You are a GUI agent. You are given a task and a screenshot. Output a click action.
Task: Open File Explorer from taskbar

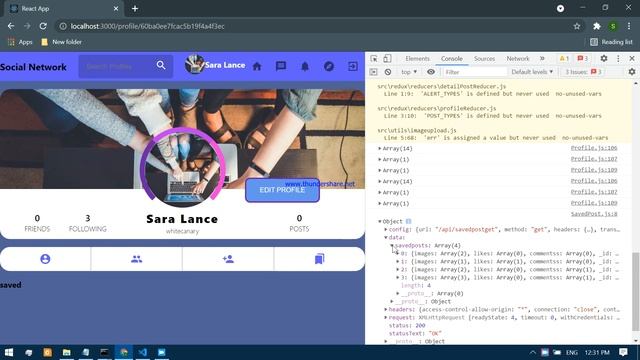coord(67,352)
